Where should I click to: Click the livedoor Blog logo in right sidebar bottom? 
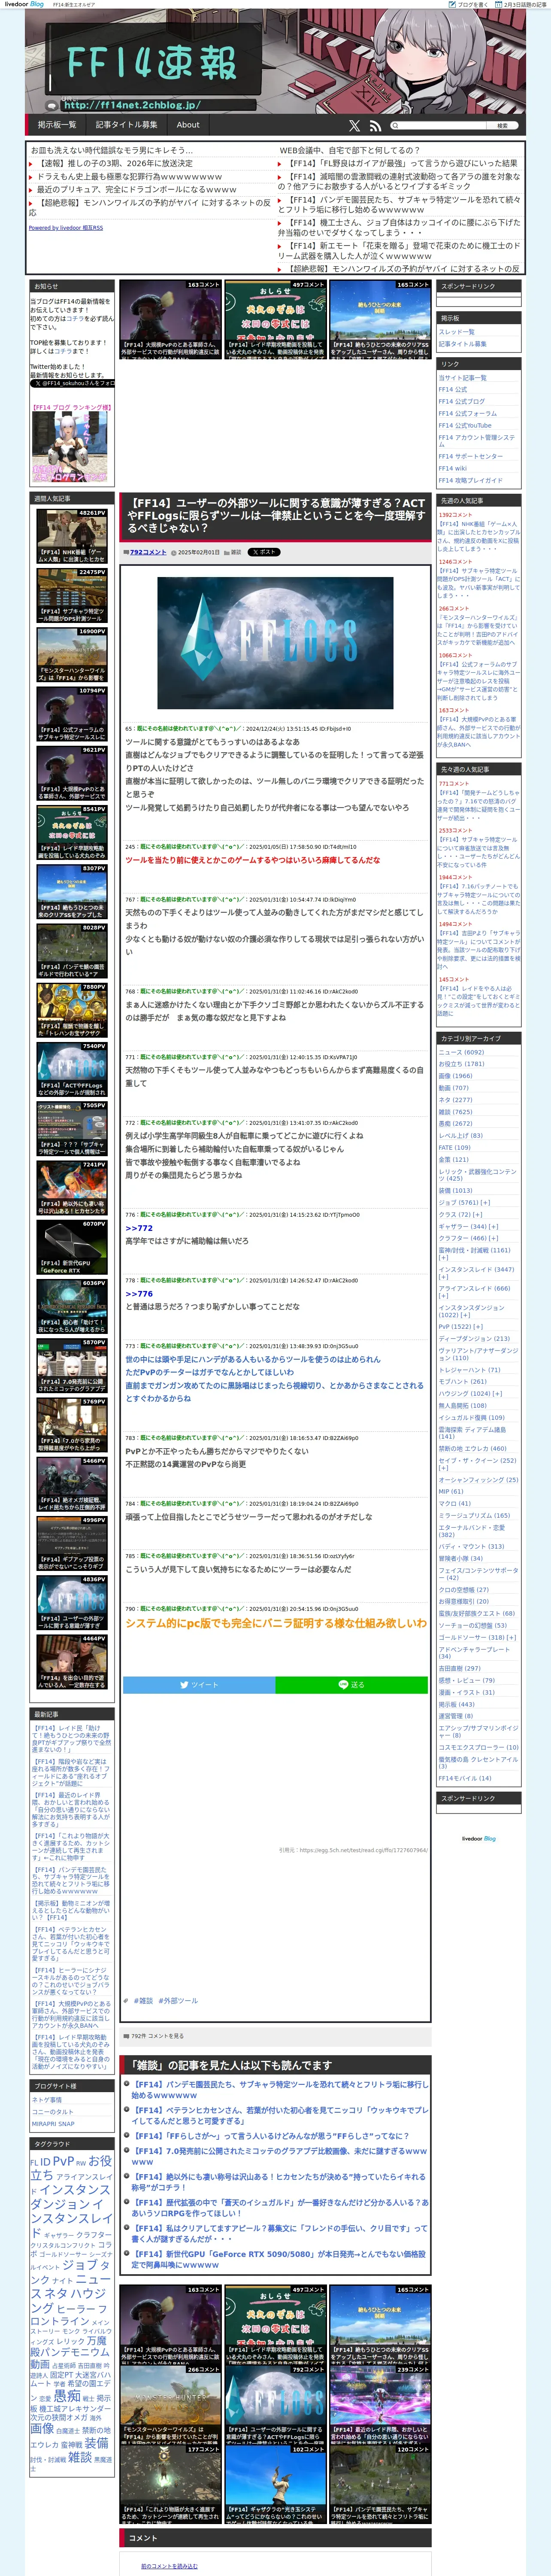(x=478, y=1838)
